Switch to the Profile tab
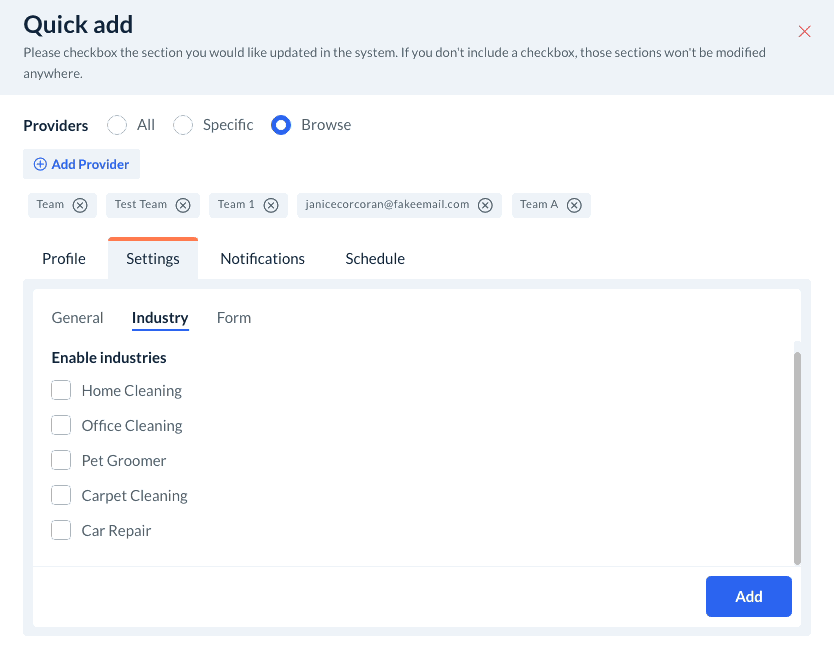Viewport: 834px width, 651px height. (64, 258)
